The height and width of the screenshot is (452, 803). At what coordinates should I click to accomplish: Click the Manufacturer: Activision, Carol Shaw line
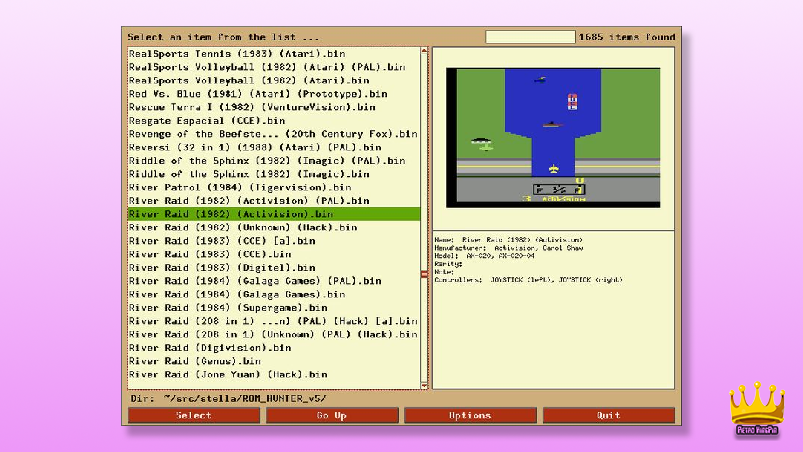[x=509, y=248]
